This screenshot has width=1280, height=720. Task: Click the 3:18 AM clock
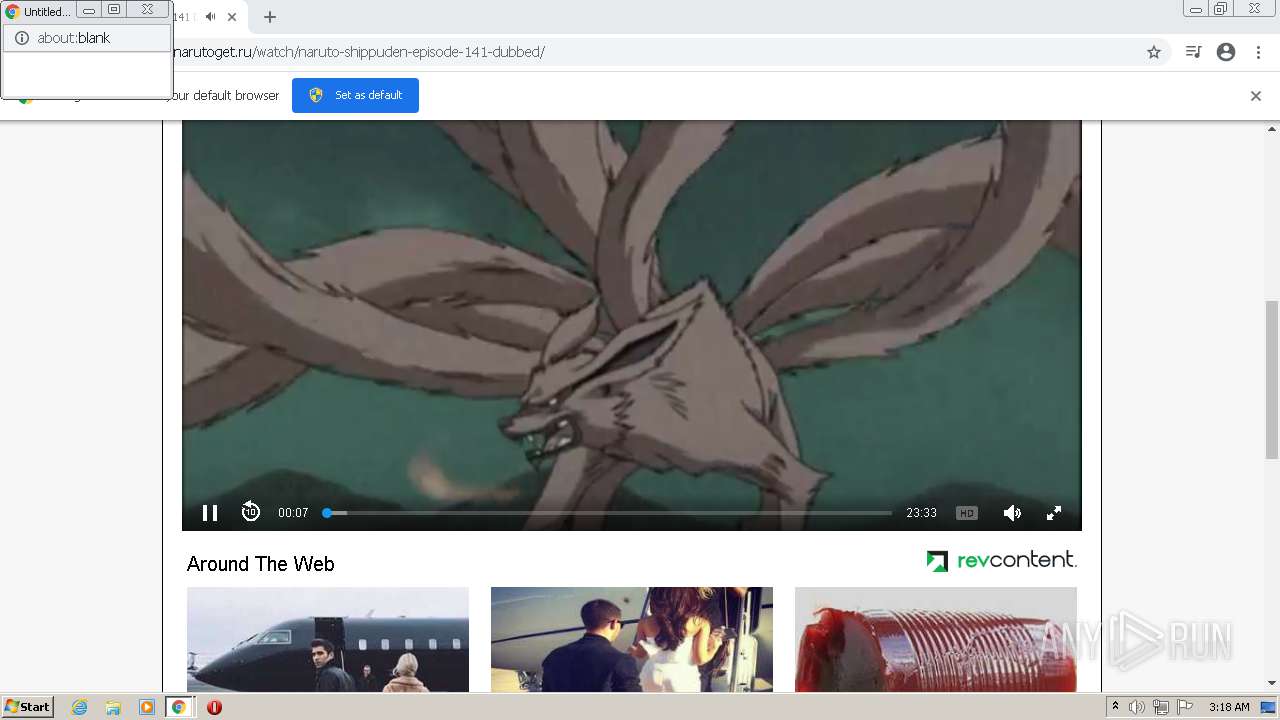[1229, 707]
